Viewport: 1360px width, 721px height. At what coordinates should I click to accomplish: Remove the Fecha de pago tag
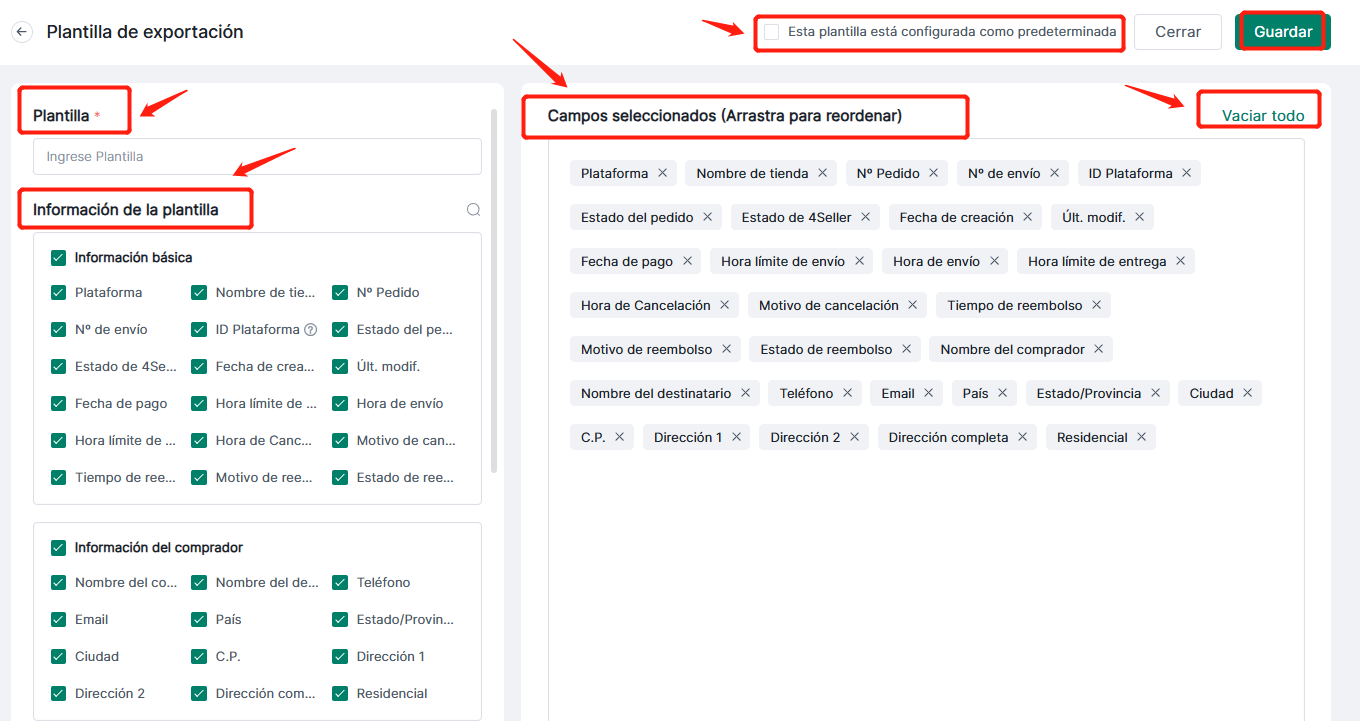(x=687, y=261)
